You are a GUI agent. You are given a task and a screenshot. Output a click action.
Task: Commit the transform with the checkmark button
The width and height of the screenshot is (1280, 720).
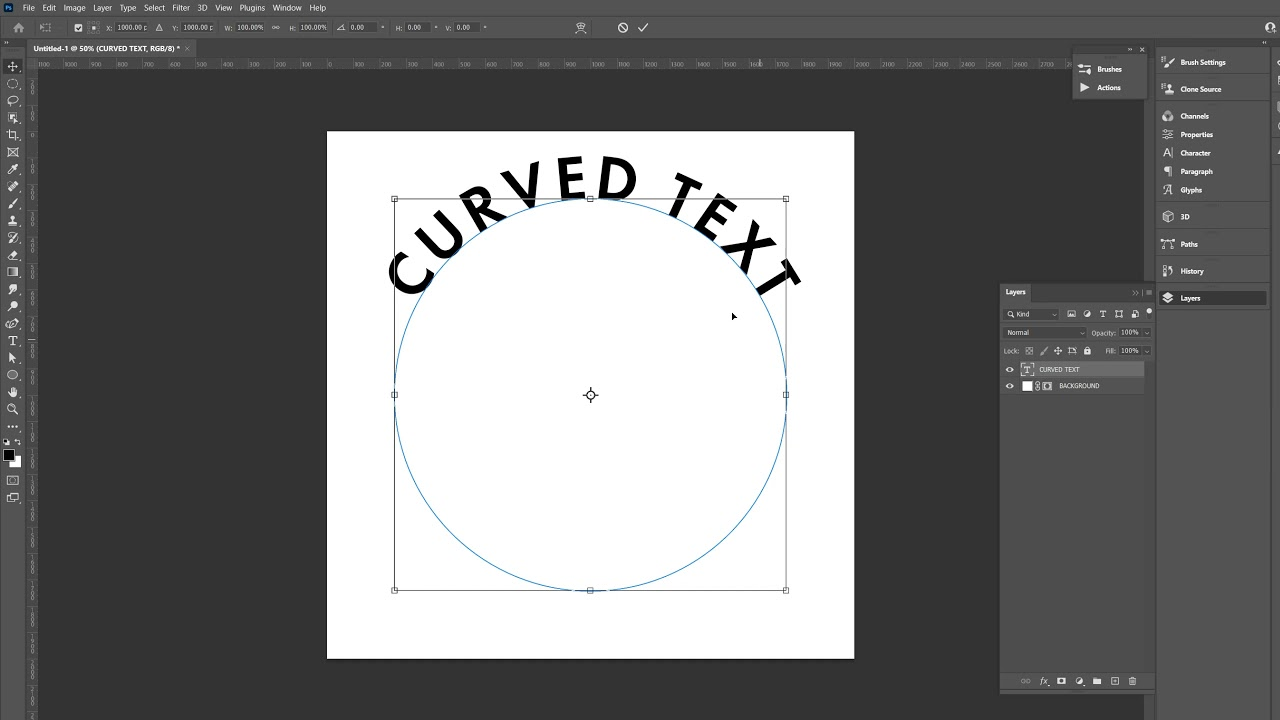click(x=643, y=27)
